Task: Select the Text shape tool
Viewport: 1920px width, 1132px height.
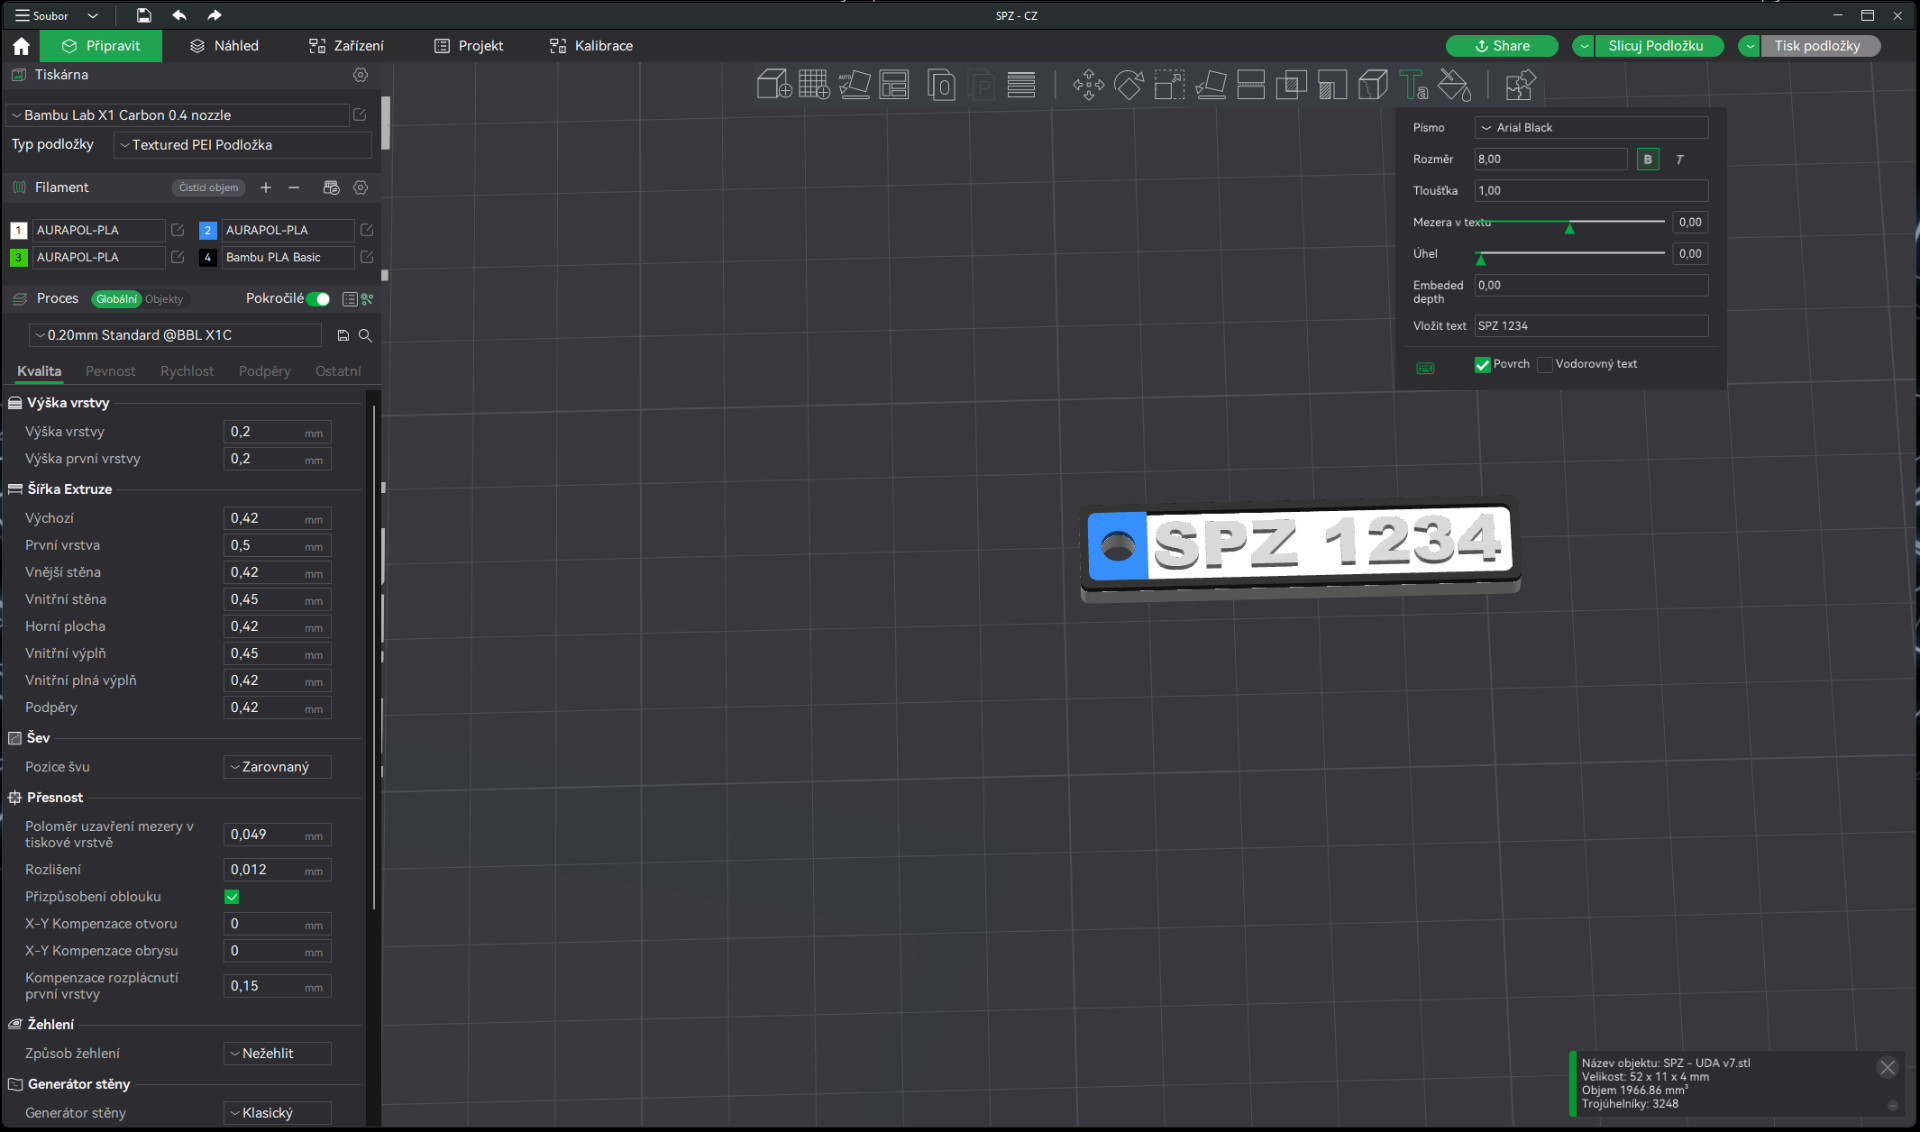Action: 1413,85
